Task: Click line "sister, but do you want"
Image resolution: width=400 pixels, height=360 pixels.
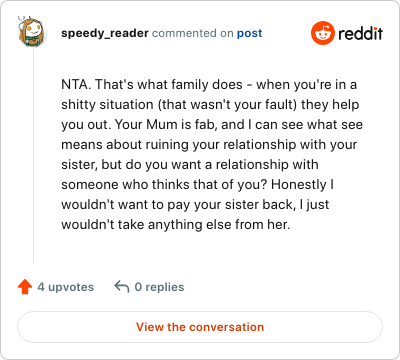Action: (190, 165)
